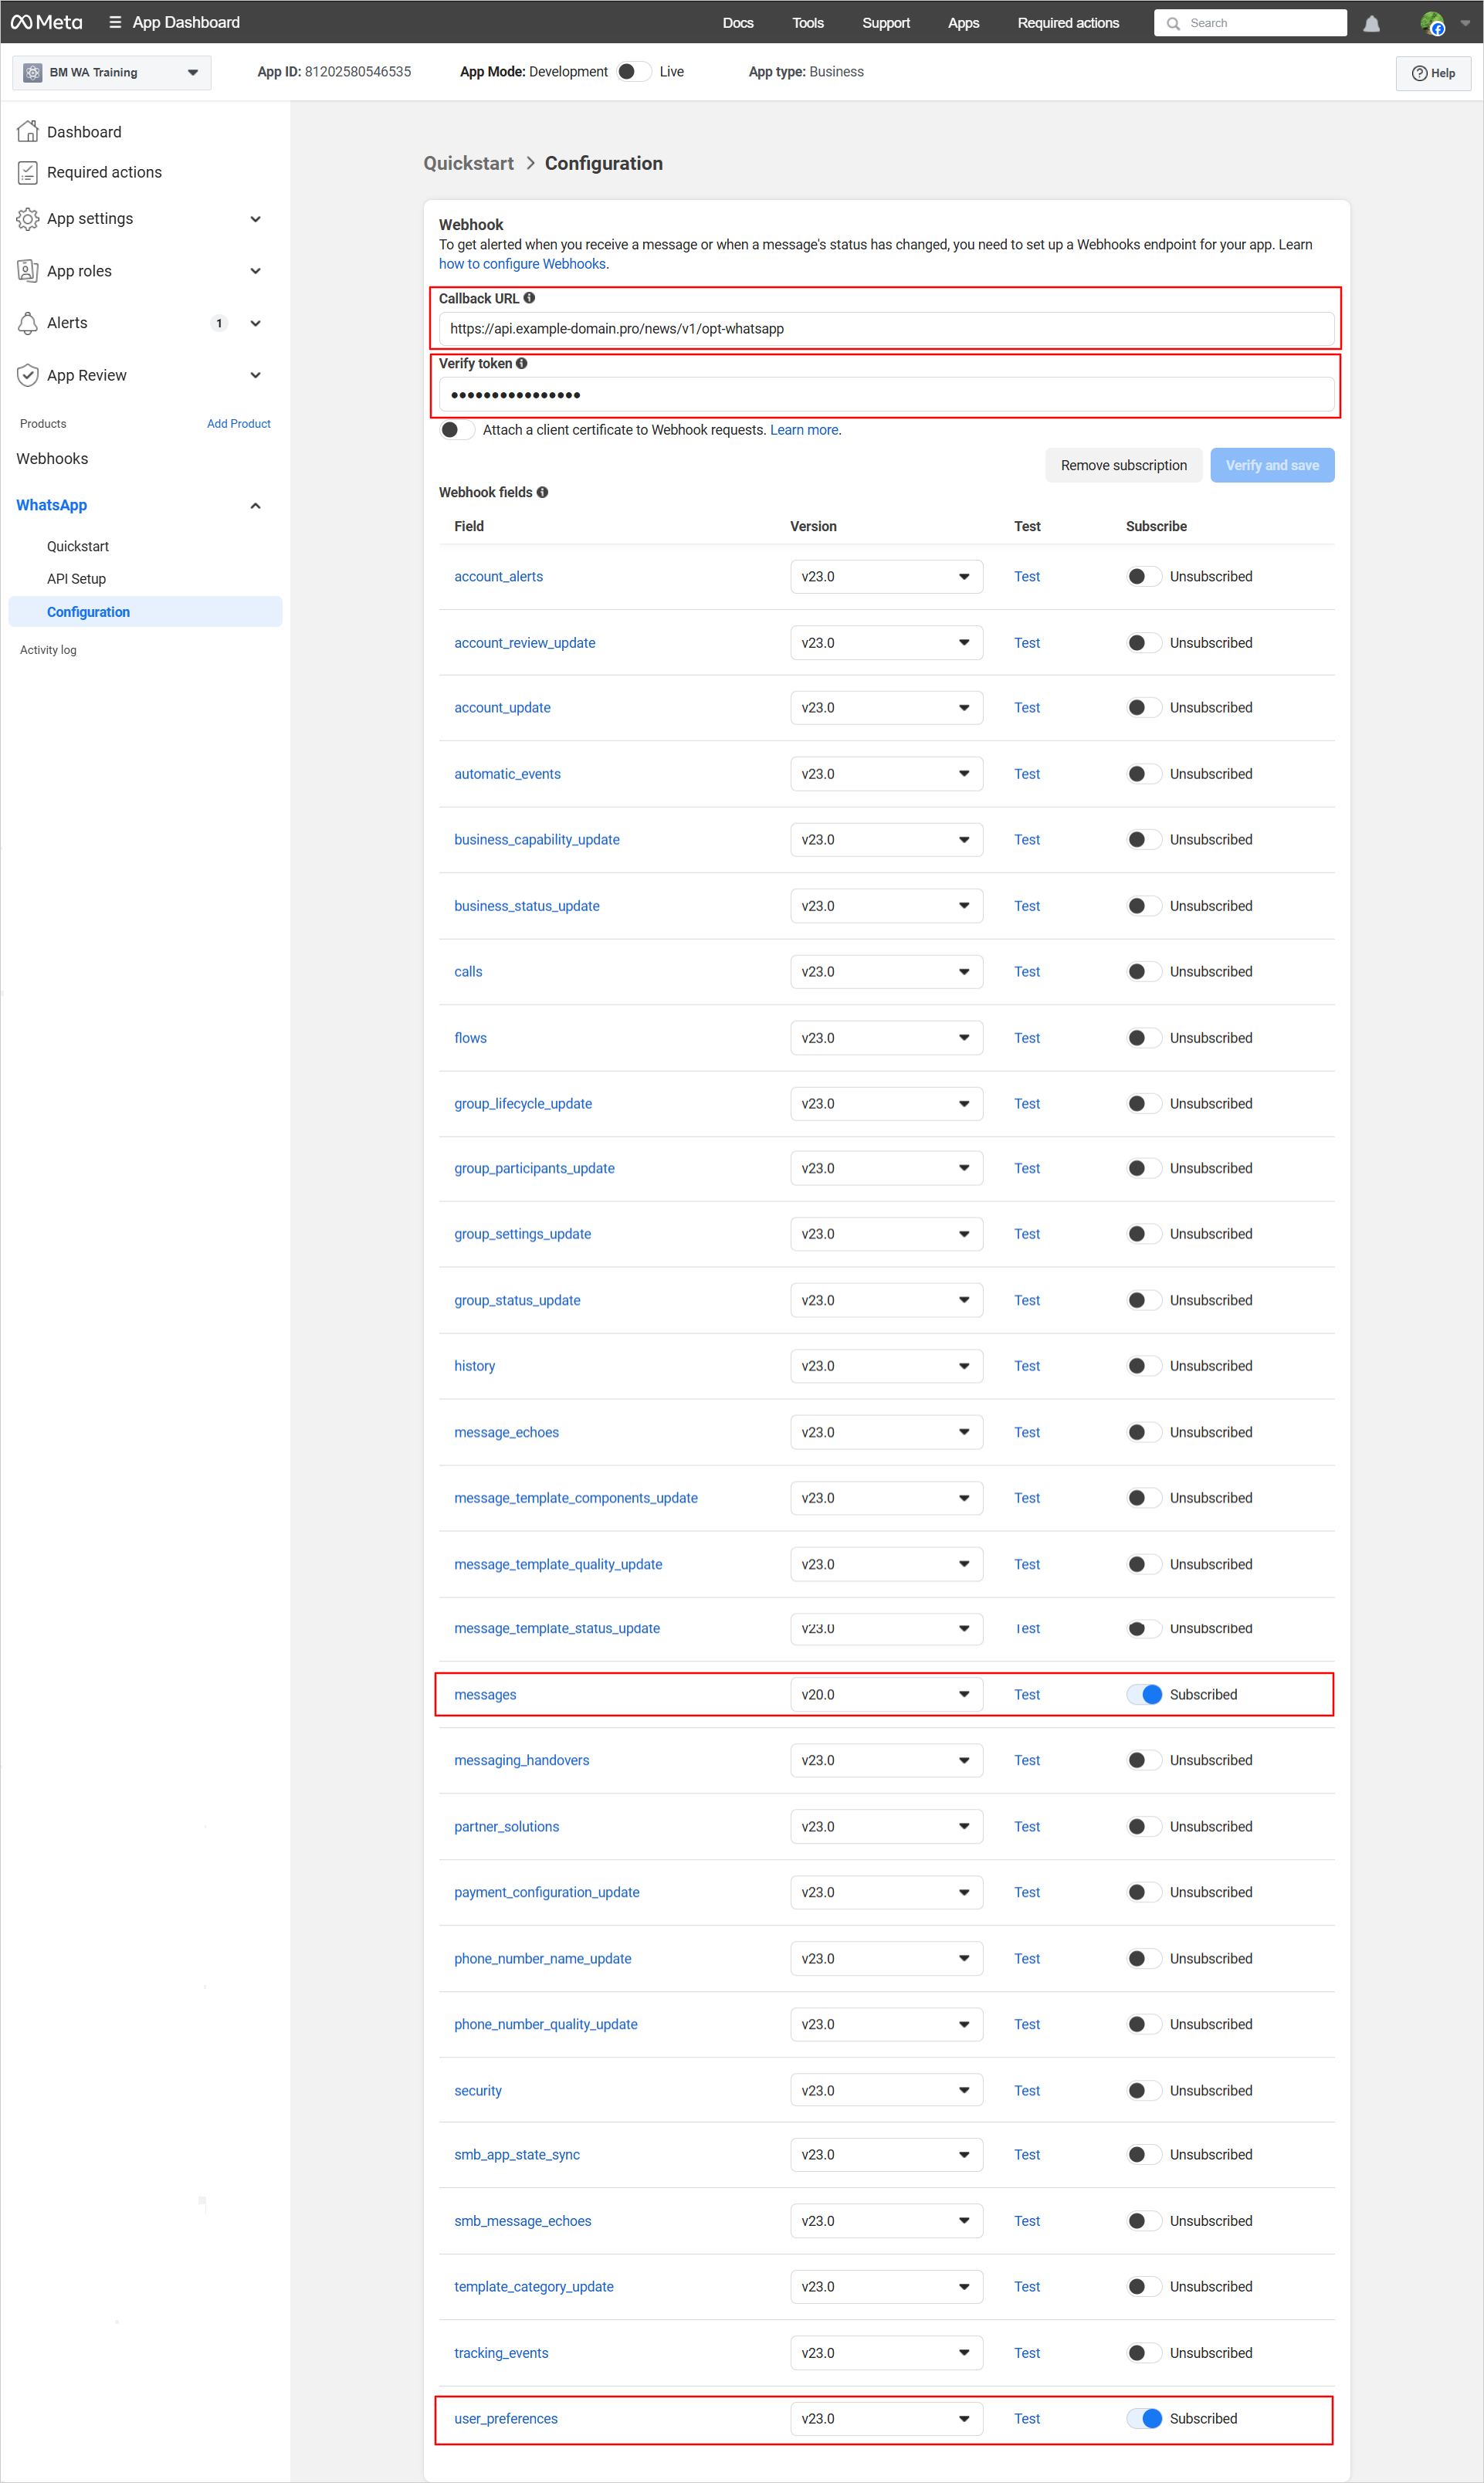Image resolution: width=1484 pixels, height=2483 pixels.
Task: Subscribe to the calls field
Action: [1143, 971]
